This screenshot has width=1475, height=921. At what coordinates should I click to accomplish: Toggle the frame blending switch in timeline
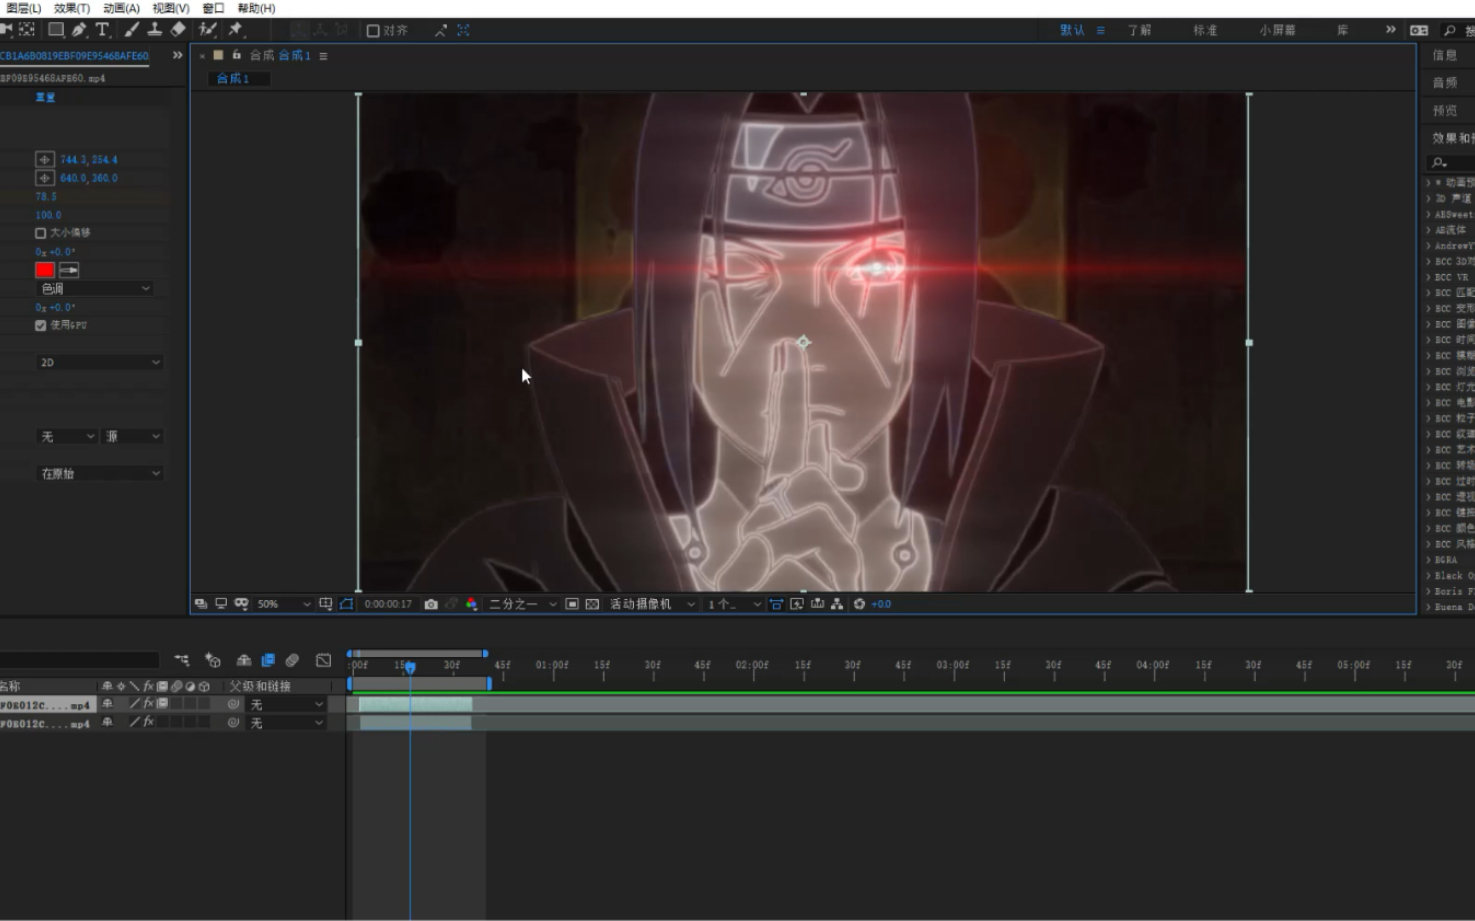click(268, 660)
